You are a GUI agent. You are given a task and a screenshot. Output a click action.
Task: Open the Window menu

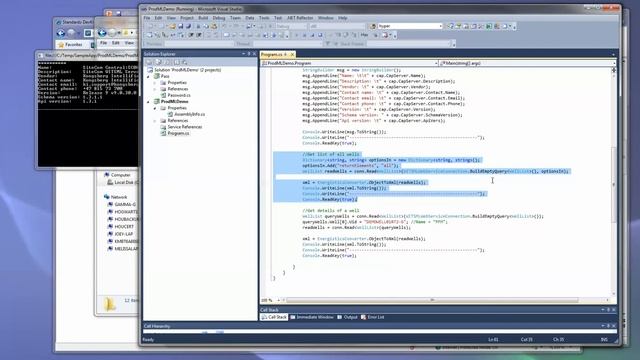[325, 18]
